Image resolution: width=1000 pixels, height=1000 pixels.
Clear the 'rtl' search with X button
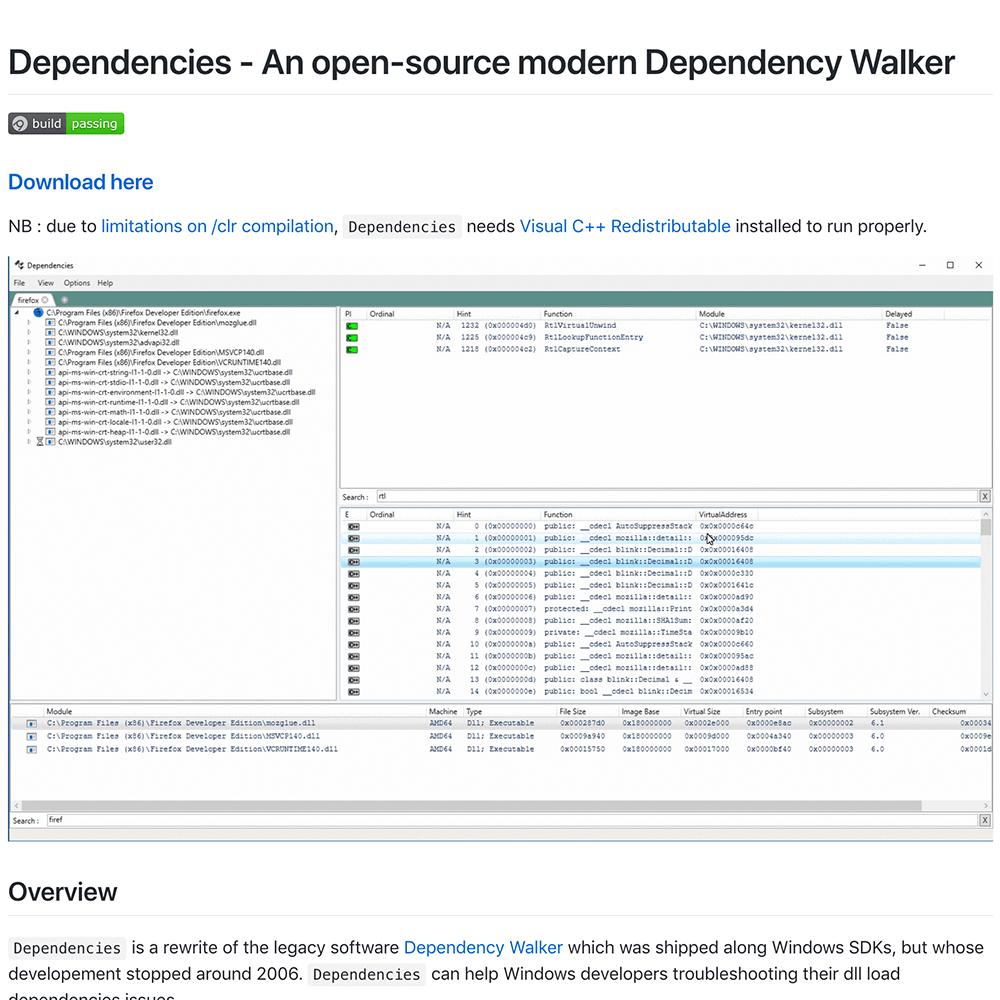click(x=985, y=496)
